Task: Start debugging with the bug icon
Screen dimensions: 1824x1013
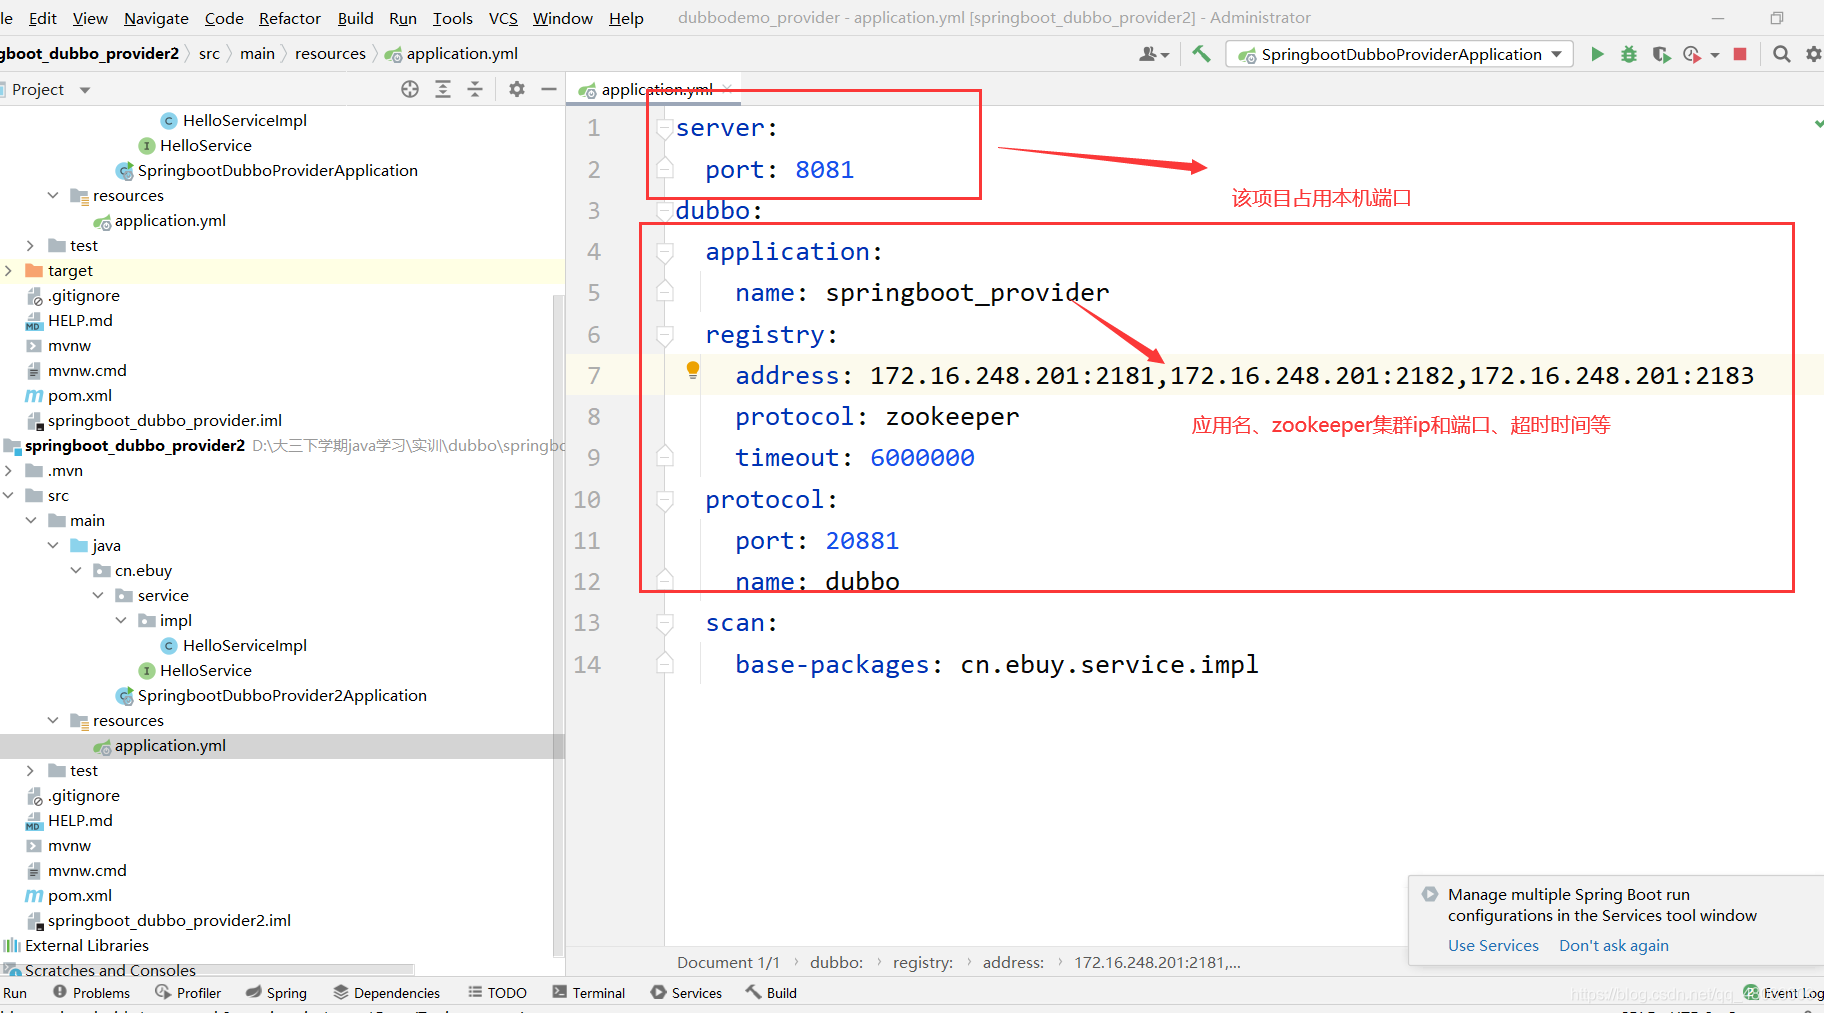Action: coord(1629,54)
